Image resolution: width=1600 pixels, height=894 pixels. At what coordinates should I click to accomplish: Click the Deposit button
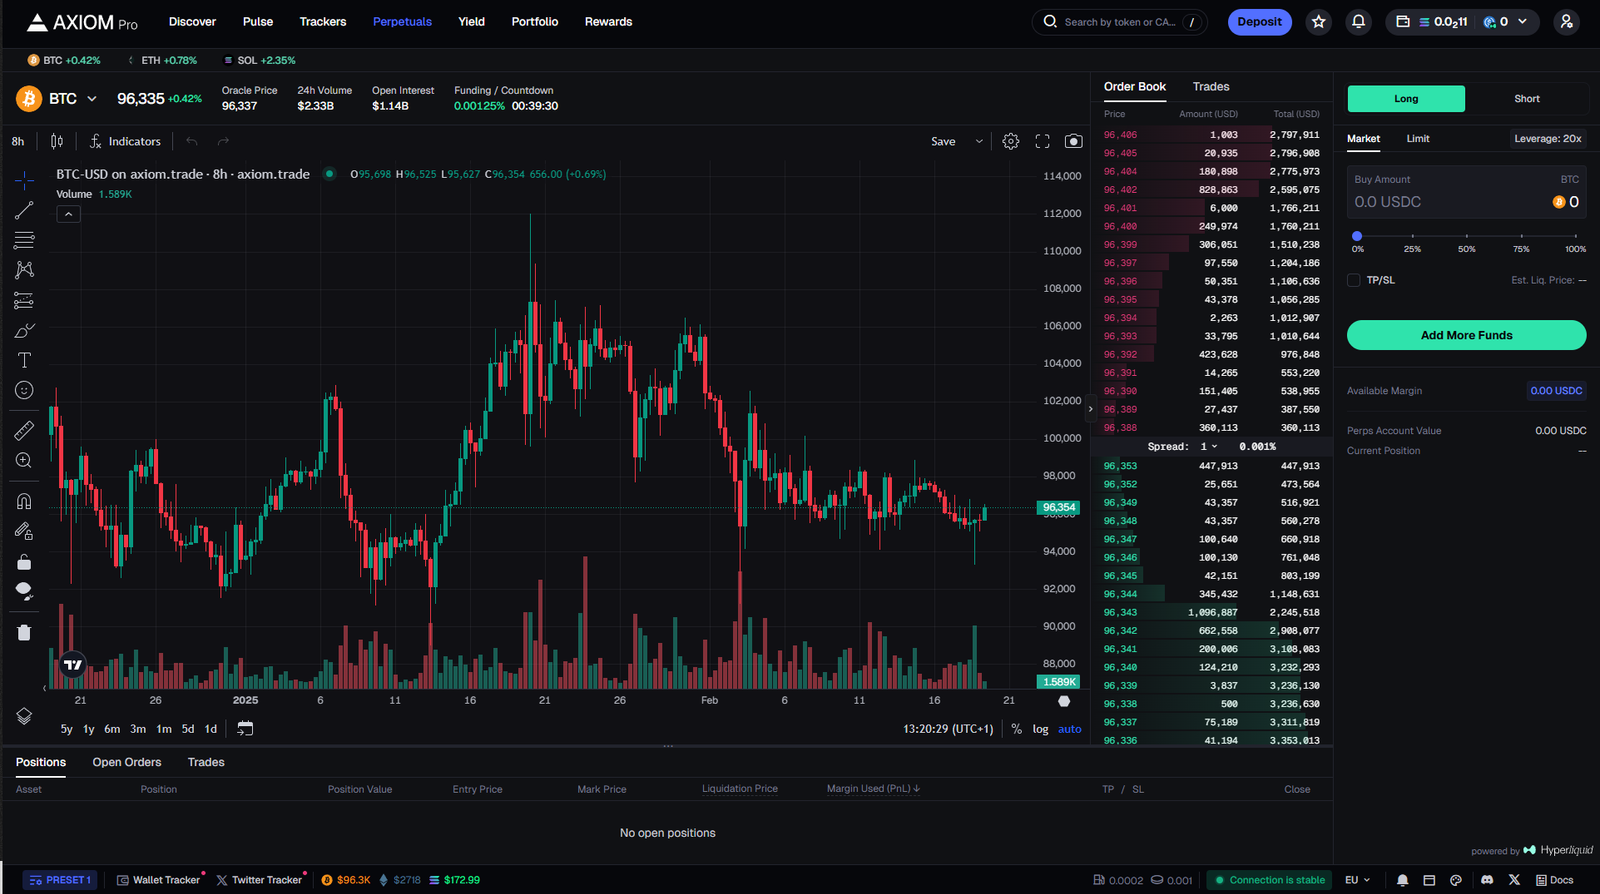tap(1259, 22)
